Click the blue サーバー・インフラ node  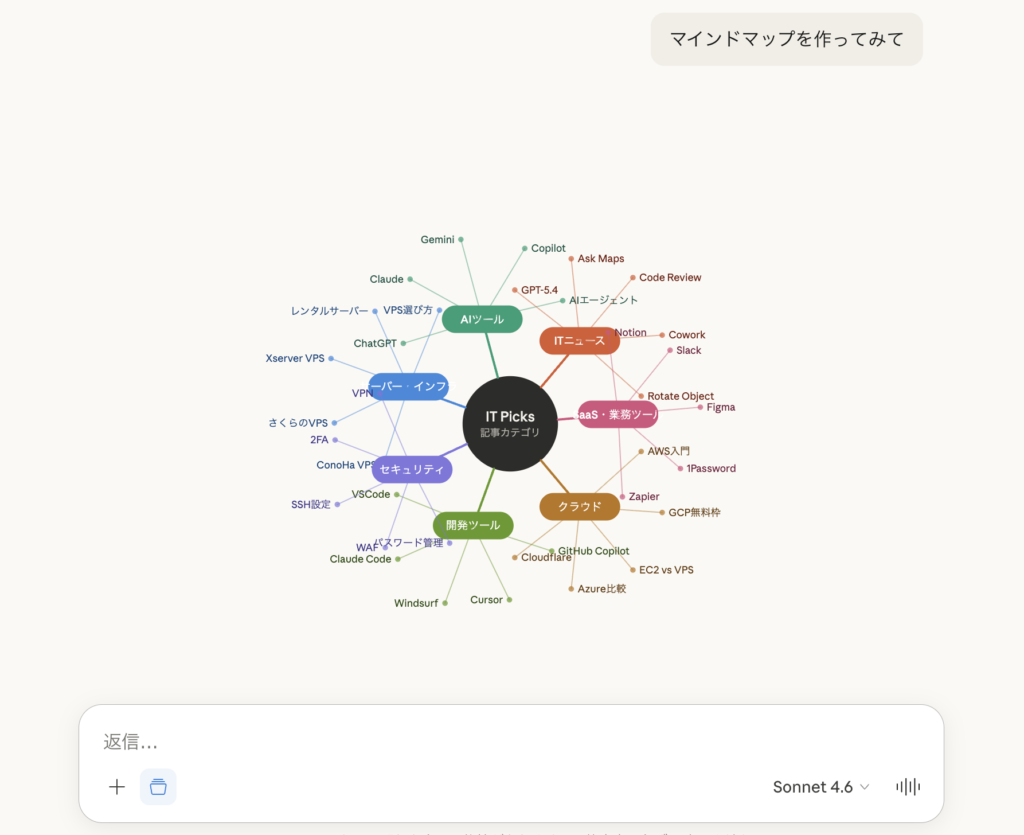[409, 387]
